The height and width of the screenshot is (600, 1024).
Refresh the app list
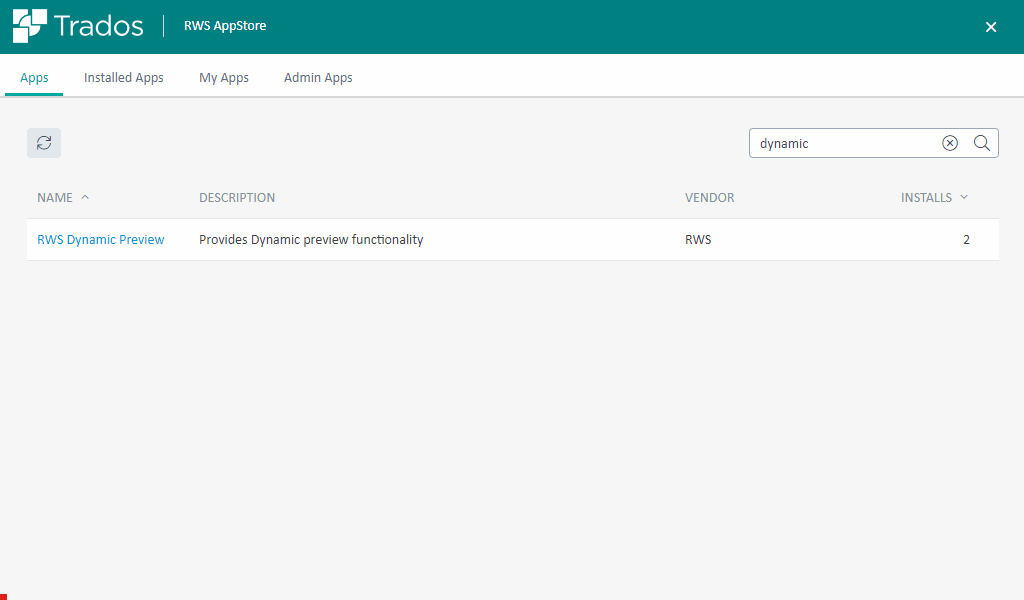pos(44,143)
